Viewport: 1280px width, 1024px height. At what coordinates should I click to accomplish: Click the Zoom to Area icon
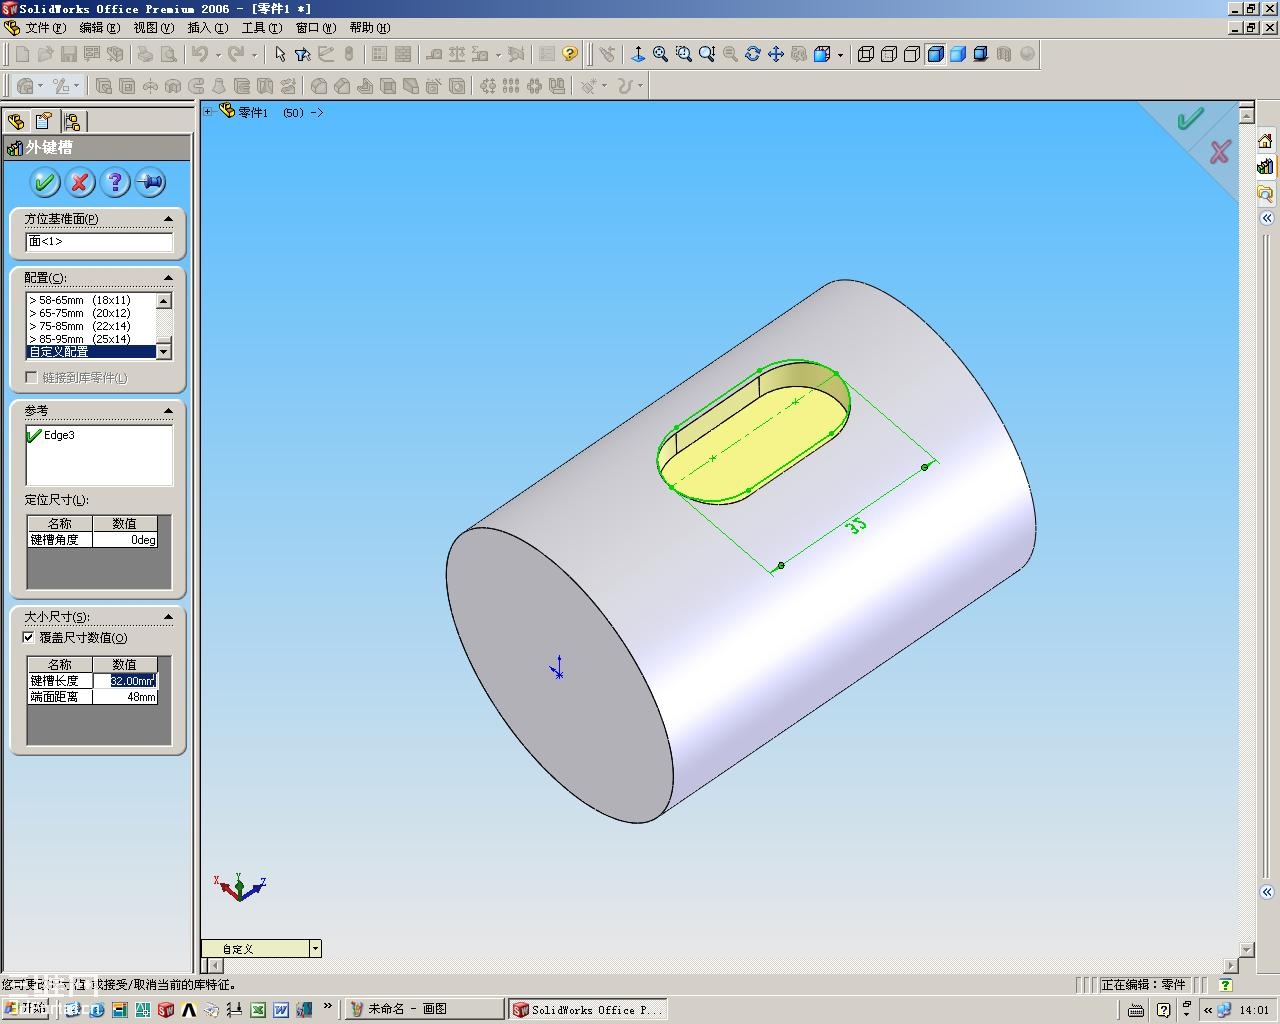684,54
